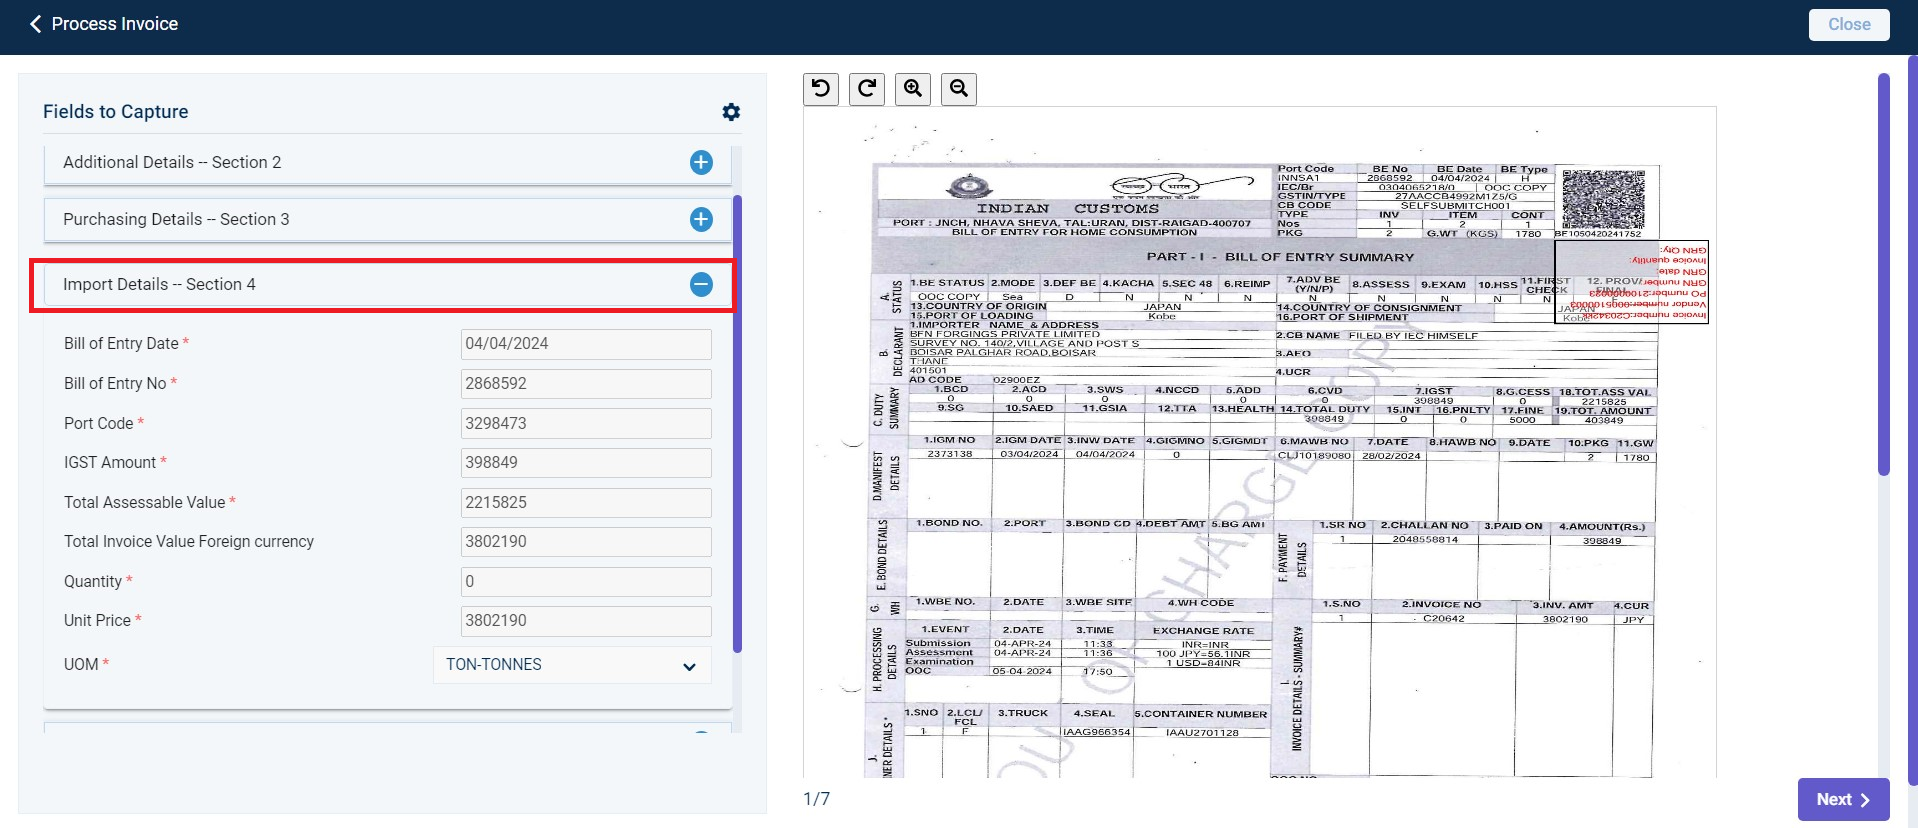Edit the Bill of Entry Date field
Image resolution: width=1918 pixels, height=828 pixels.
point(586,344)
